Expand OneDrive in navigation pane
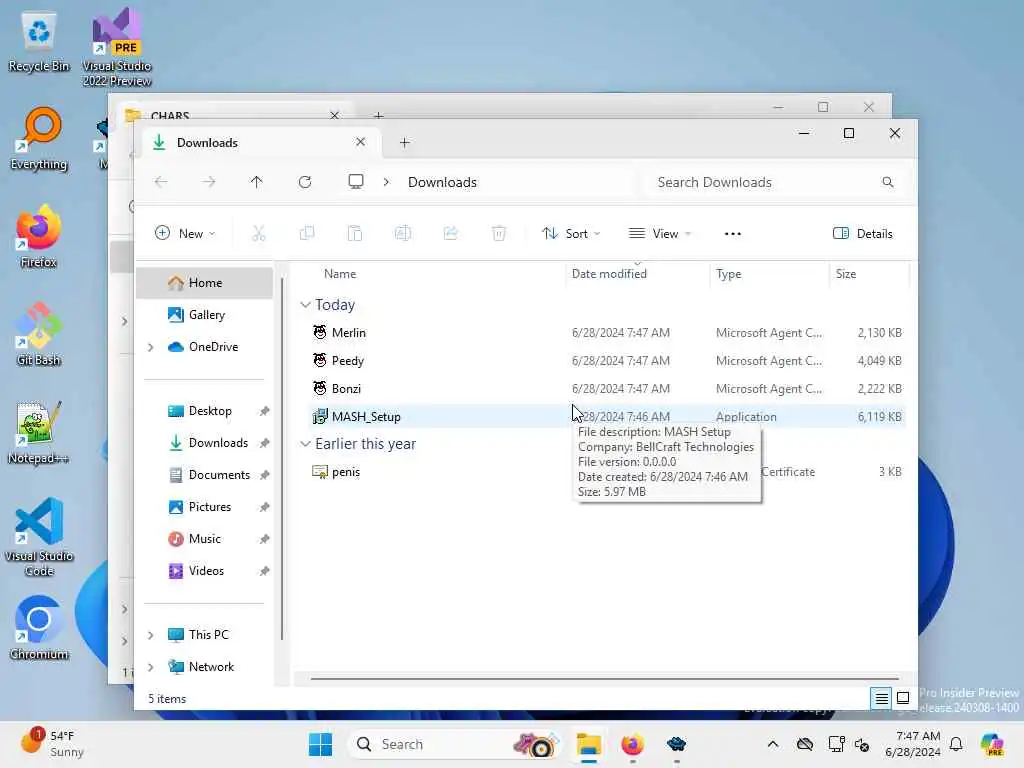 coord(151,347)
